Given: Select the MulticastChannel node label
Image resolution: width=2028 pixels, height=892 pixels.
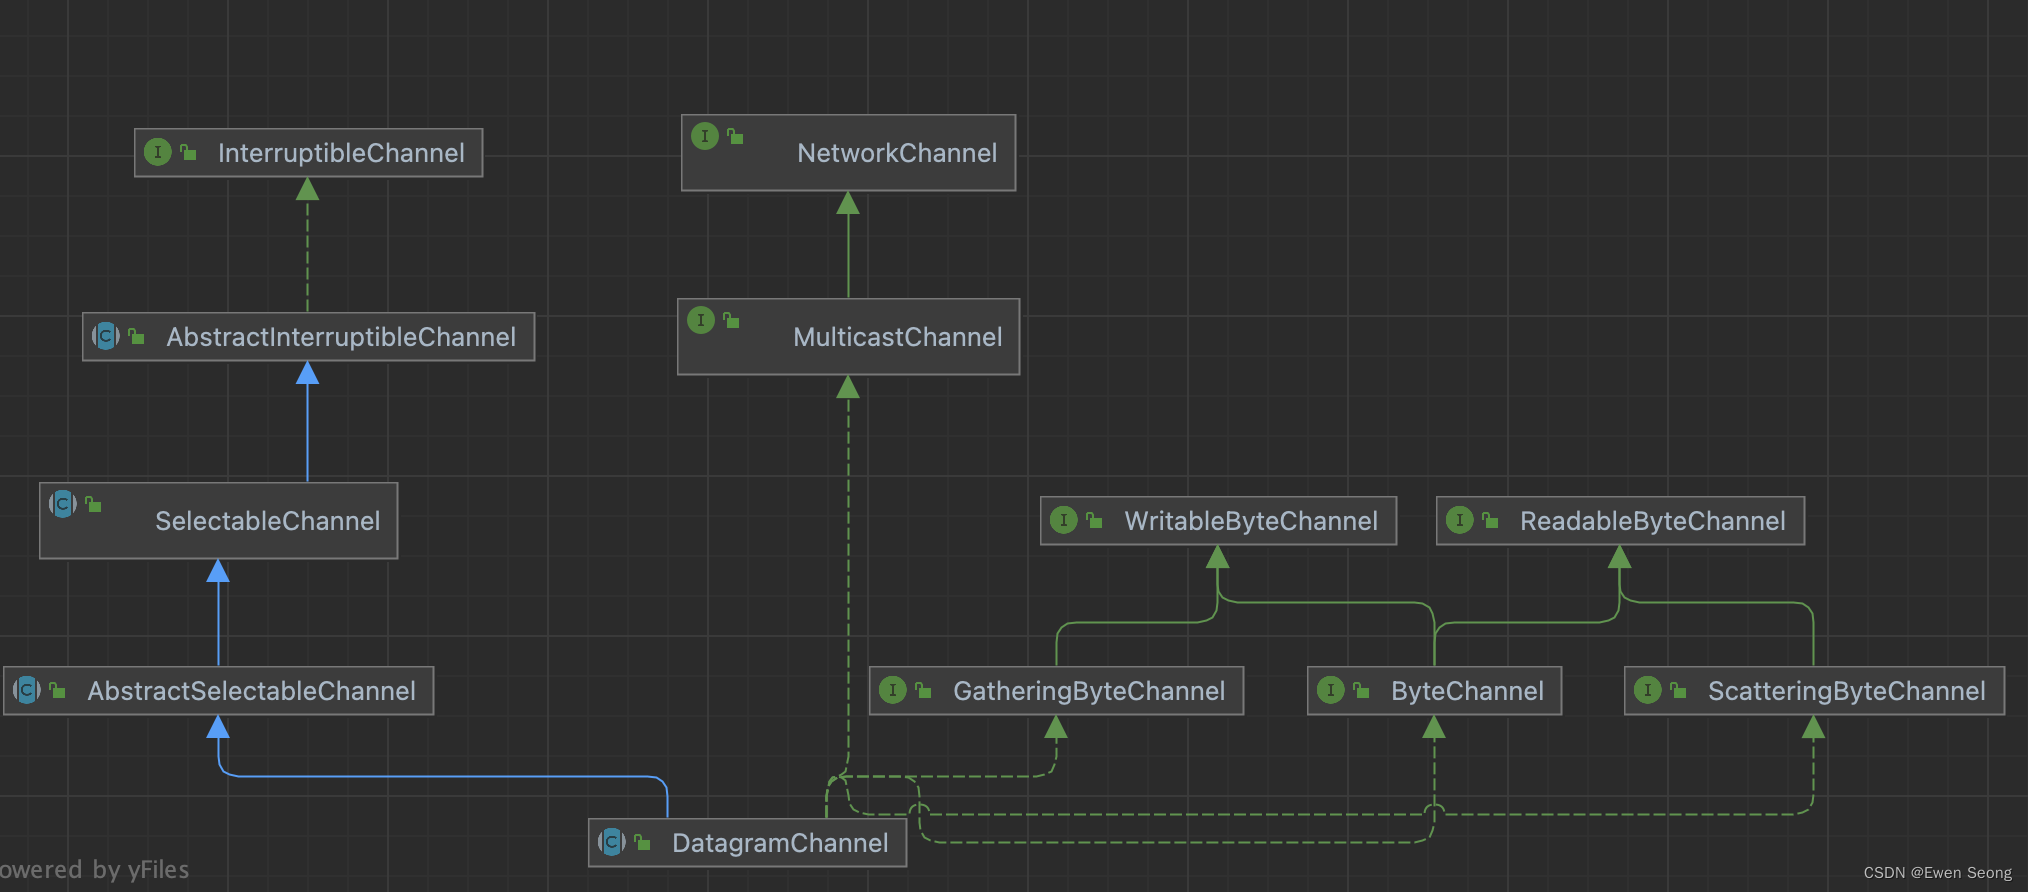Looking at the screenshot, I should (897, 337).
